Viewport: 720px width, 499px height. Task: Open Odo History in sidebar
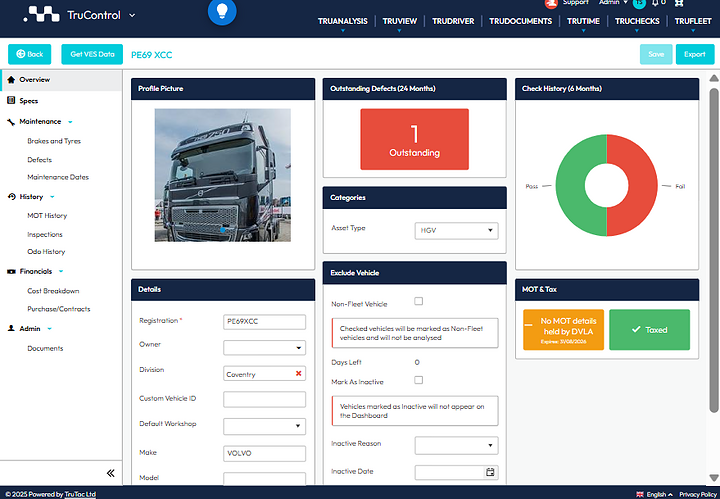(46, 252)
